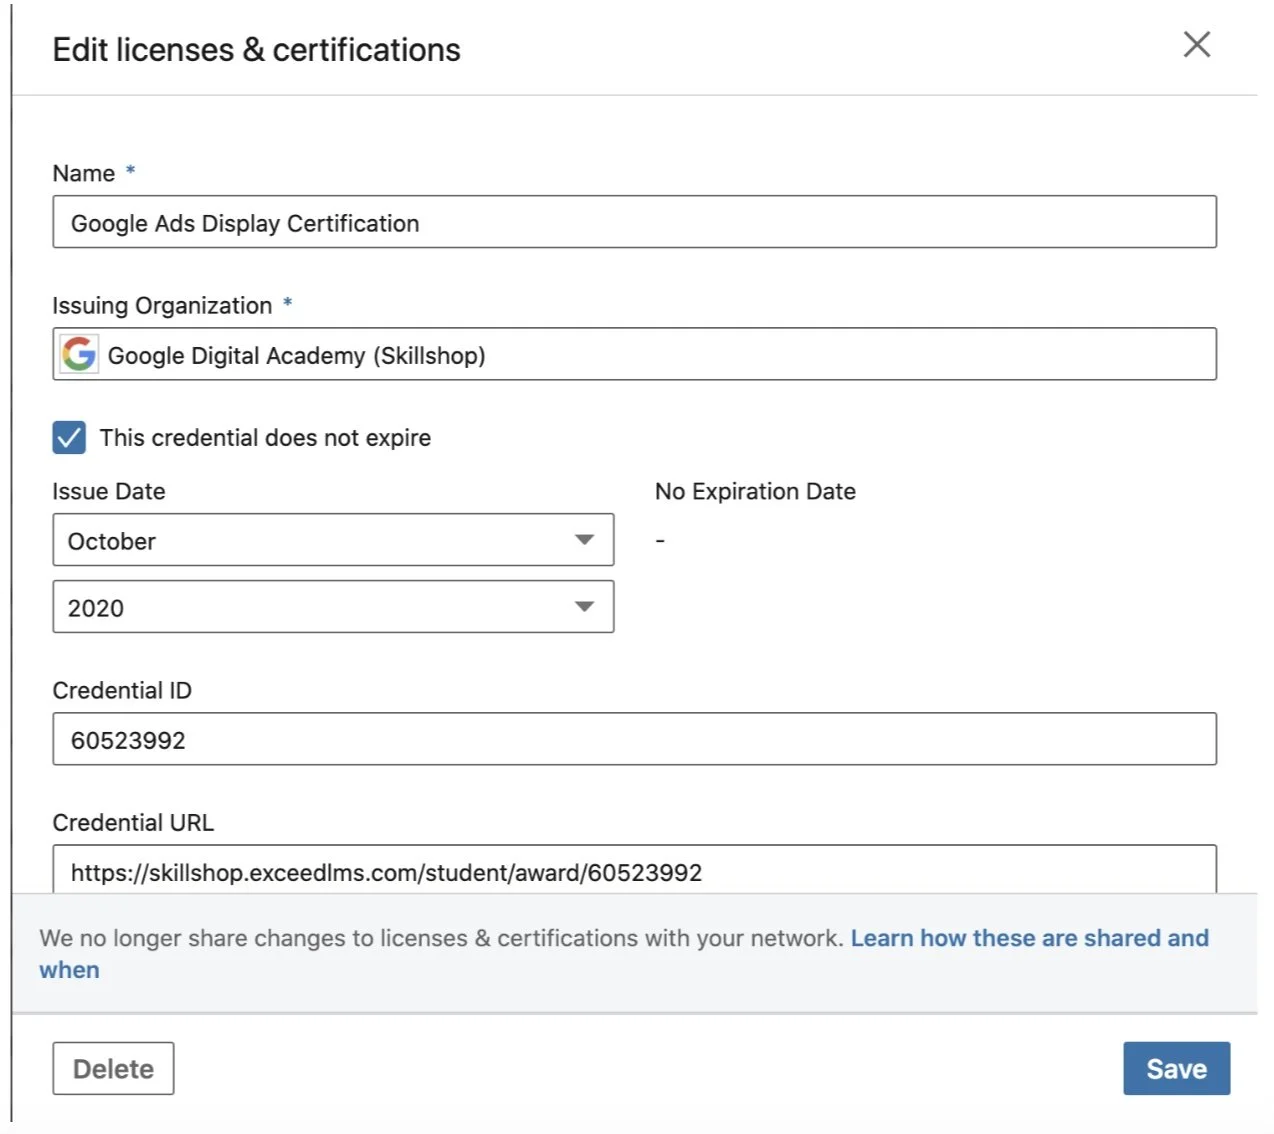Close the Edit licenses dialog
This screenshot has width=1274, height=1134.
point(1196,44)
